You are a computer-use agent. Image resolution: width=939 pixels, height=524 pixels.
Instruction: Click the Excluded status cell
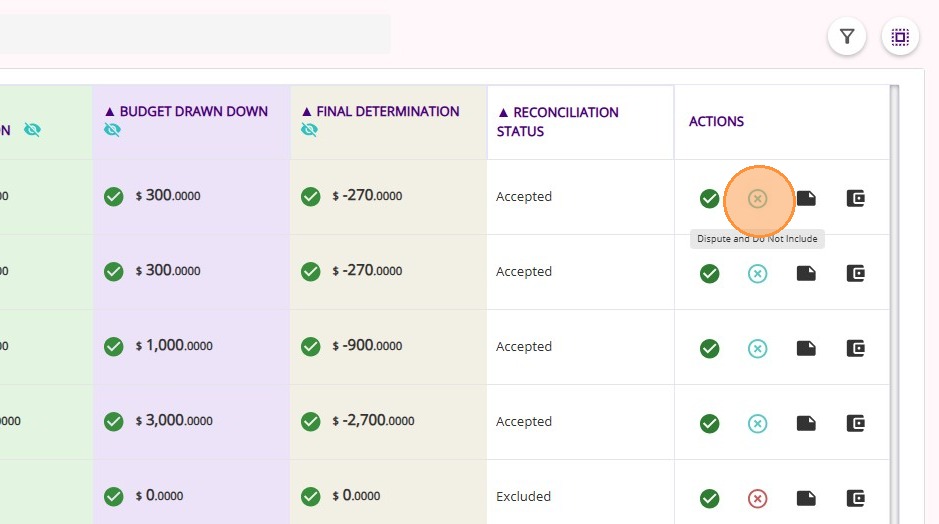524,496
